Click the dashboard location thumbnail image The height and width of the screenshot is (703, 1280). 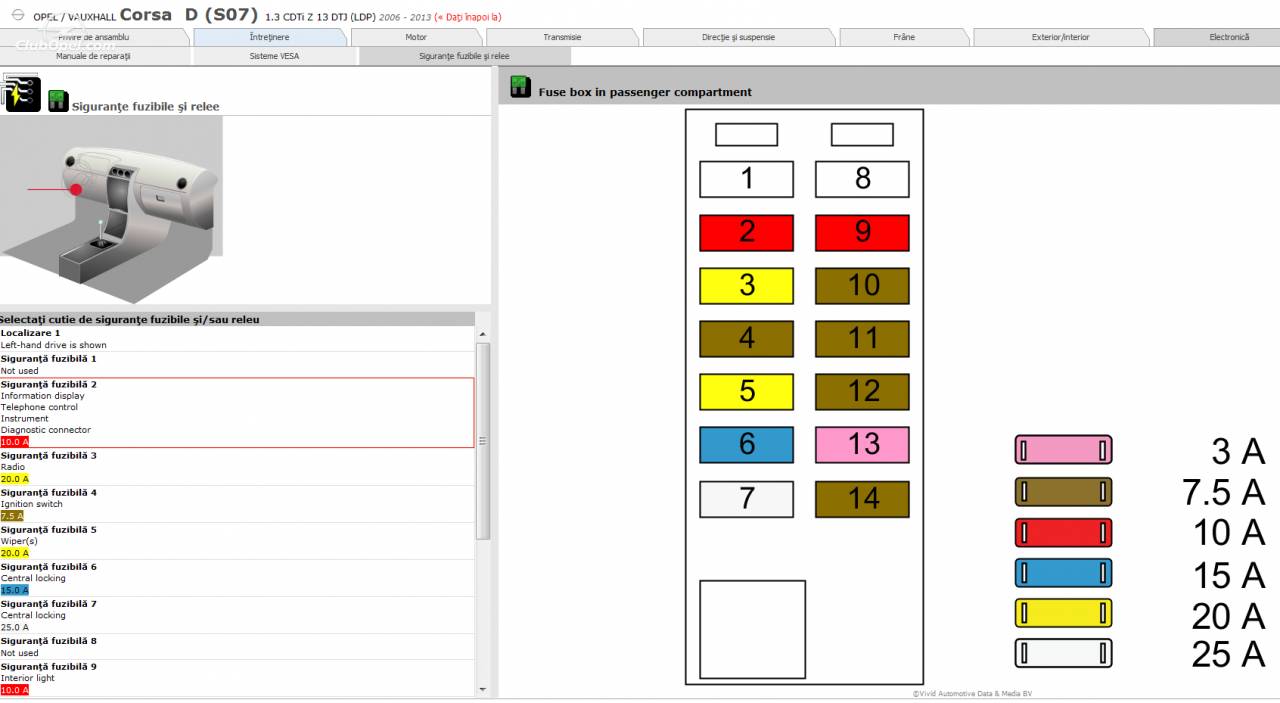click(111, 210)
